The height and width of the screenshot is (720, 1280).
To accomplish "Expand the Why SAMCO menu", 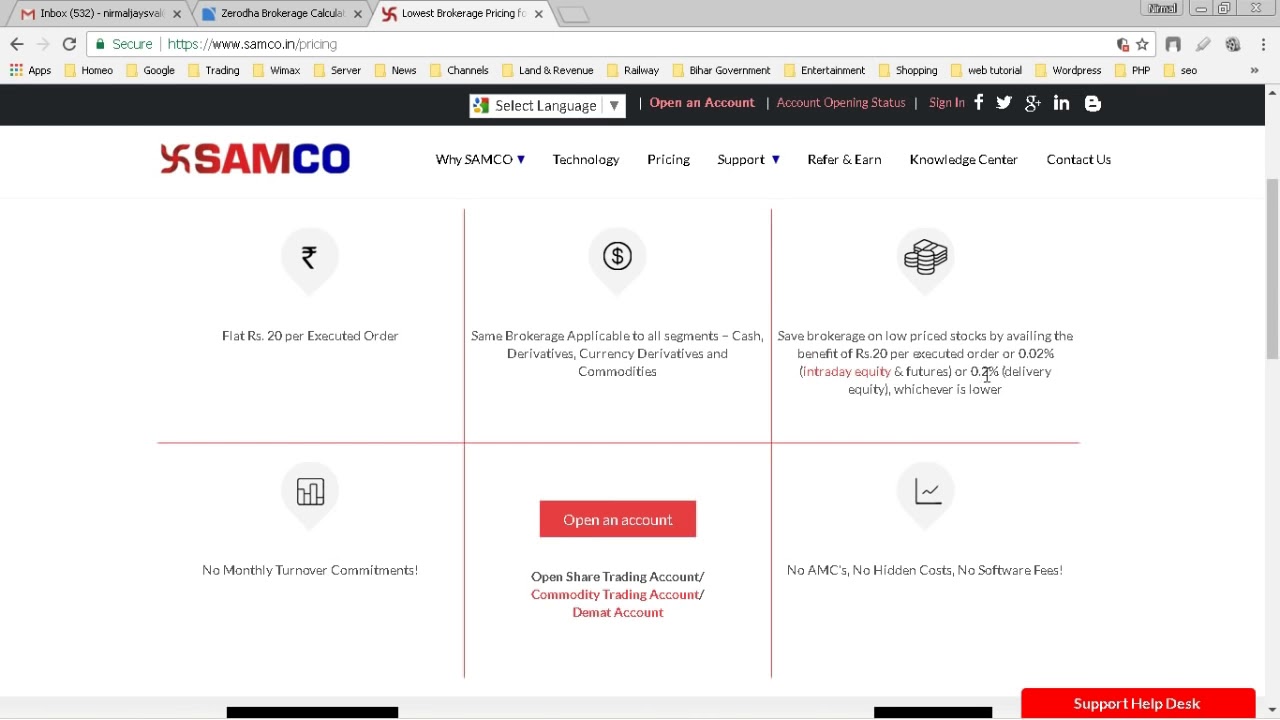I will (x=480, y=159).
